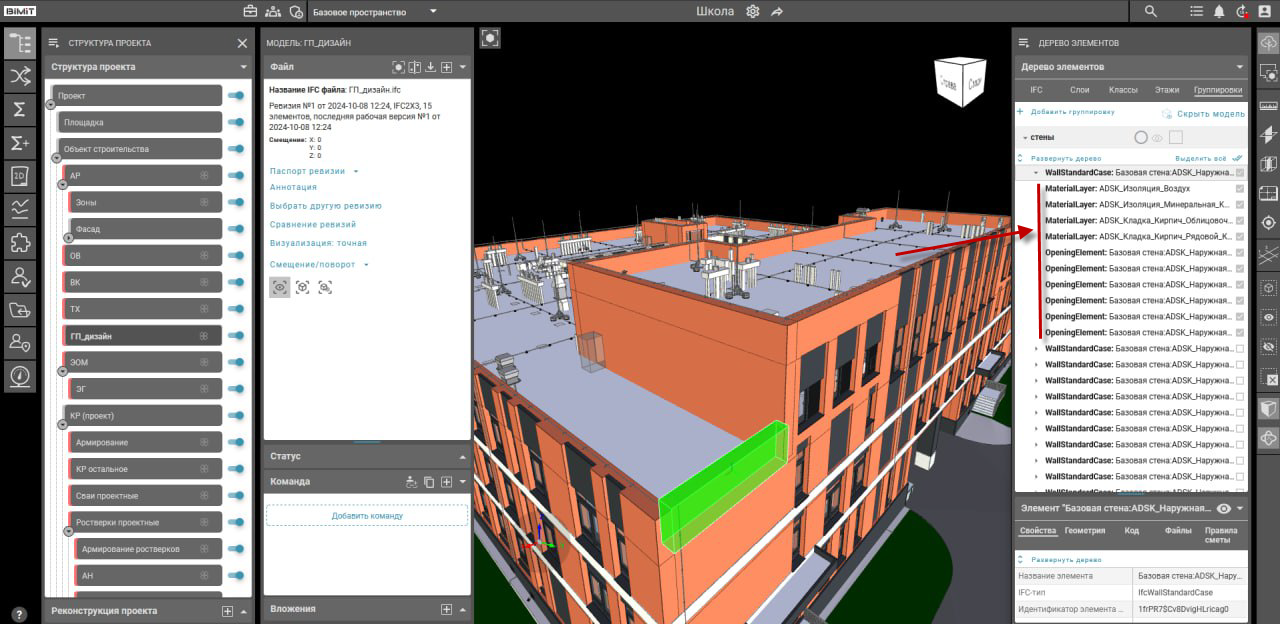
Task: Open the Геометрия tab in element panel
Action: coord(1085,531)
